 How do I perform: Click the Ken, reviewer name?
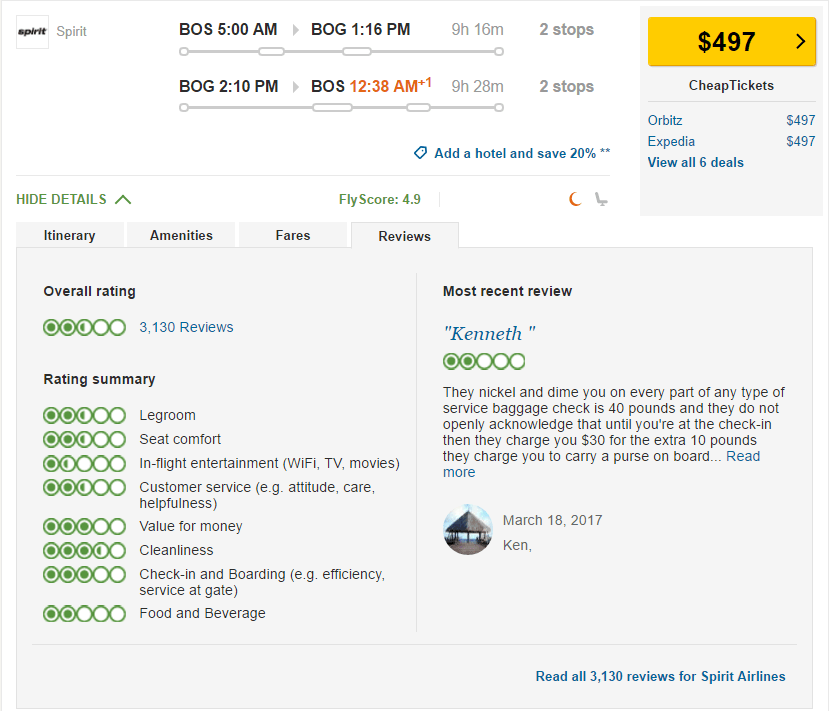point(517,546)
